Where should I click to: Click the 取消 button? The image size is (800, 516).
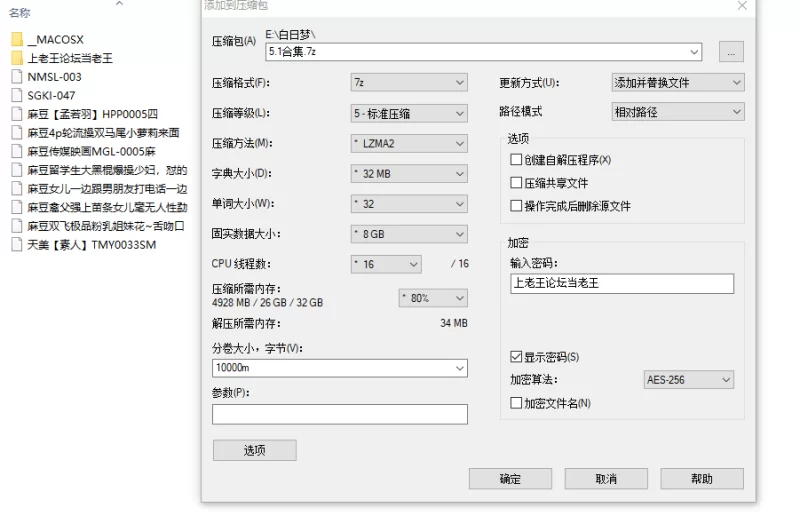click(606, 479)
